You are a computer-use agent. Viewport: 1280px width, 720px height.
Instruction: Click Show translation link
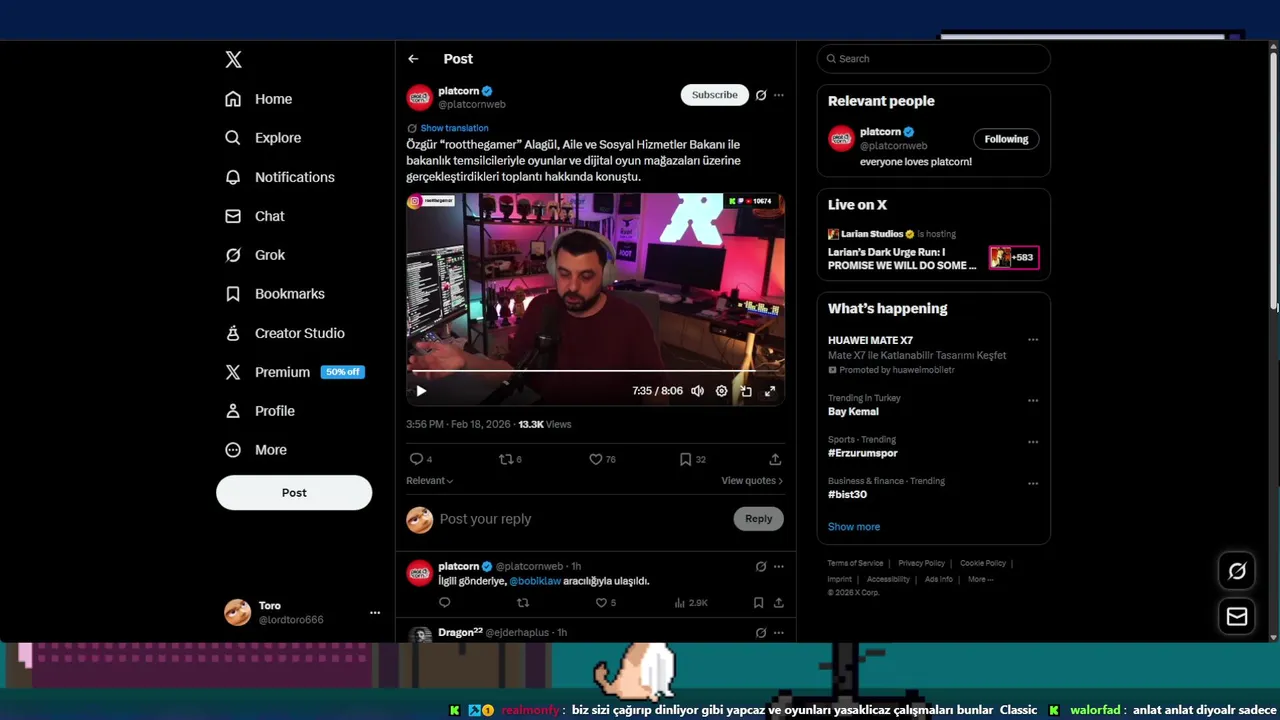(454, 128)
